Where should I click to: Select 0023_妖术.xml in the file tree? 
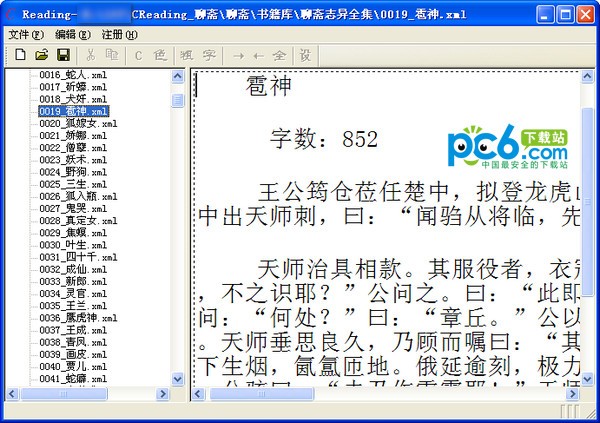point(73,160)
